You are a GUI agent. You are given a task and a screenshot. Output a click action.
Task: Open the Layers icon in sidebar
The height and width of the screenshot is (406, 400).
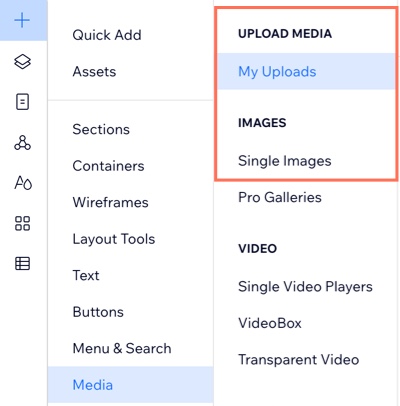tap(22, 61)
